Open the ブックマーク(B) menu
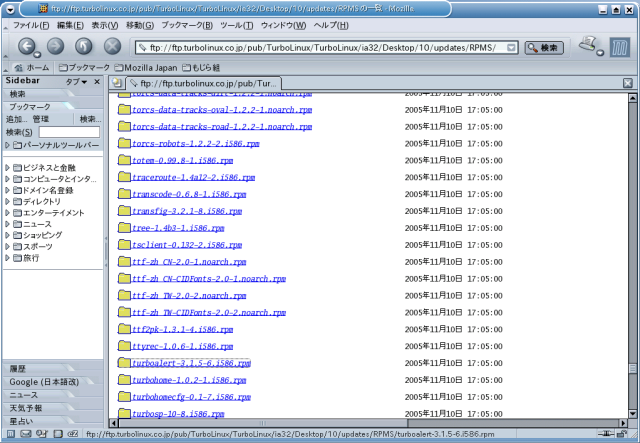 point(187,25)
